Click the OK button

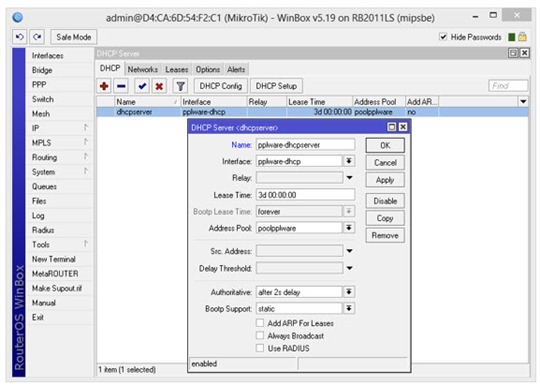(x=385, y=145)
